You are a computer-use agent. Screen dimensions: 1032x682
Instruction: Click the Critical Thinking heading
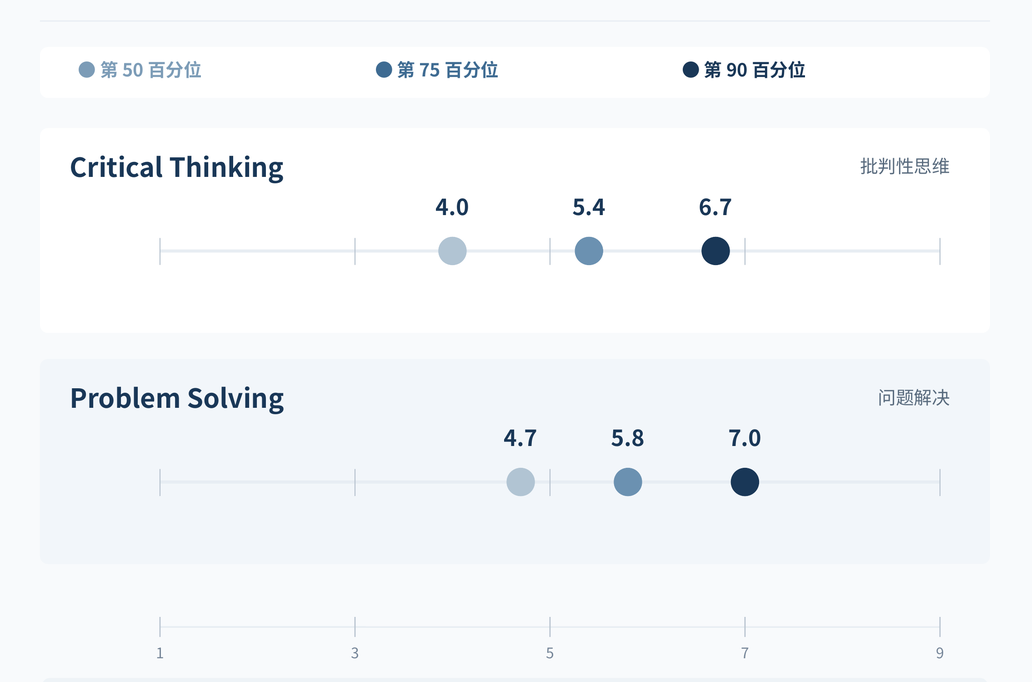(176, 168)
